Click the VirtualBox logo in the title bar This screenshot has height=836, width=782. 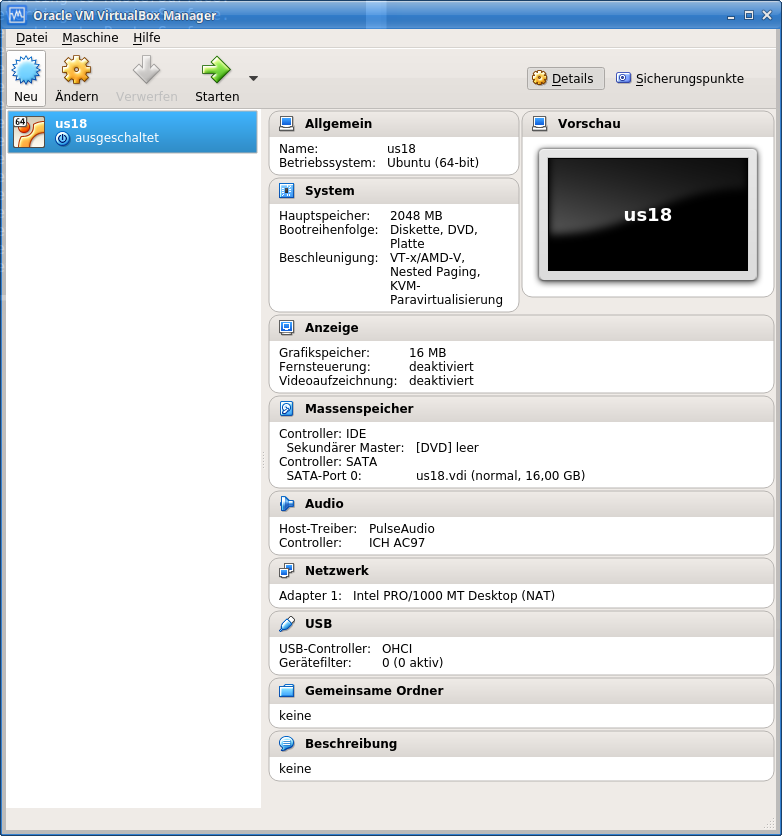(x=17, y=15)
